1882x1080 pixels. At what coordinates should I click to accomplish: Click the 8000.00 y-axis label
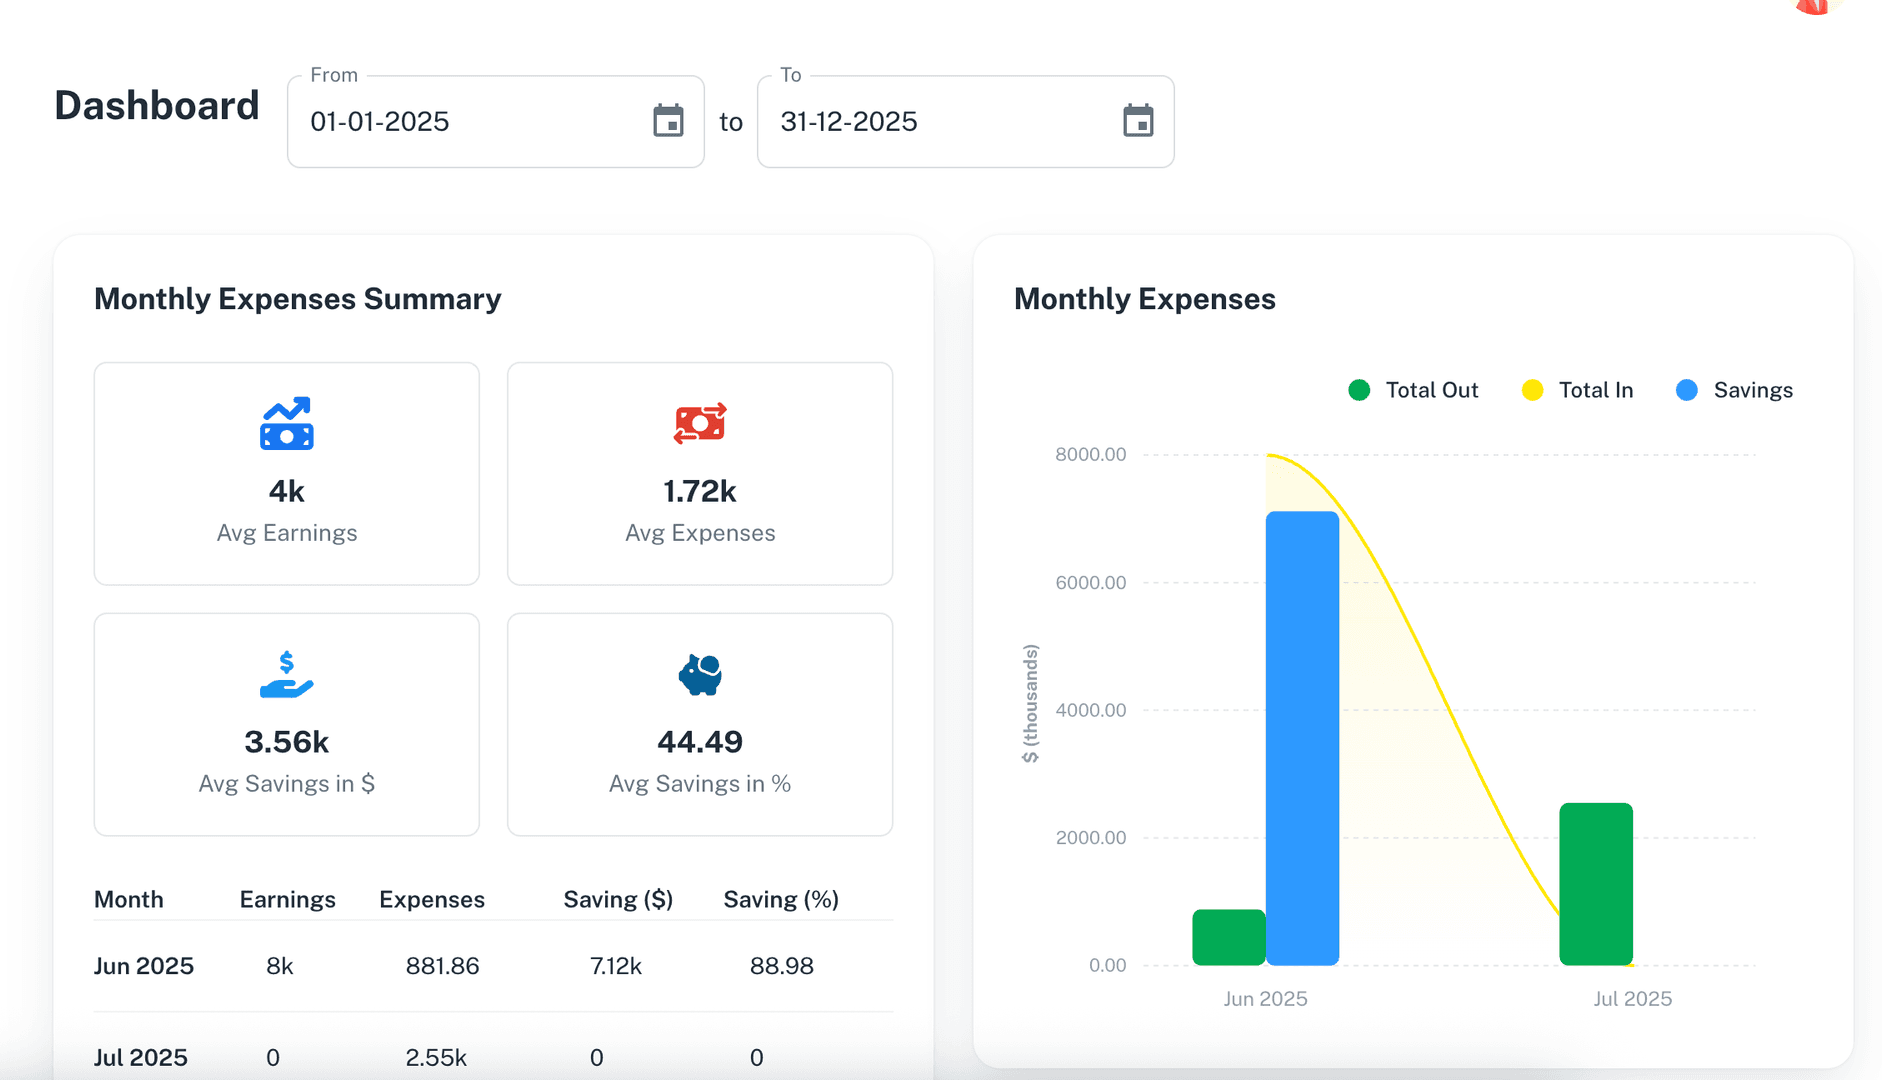[1091, 454]
